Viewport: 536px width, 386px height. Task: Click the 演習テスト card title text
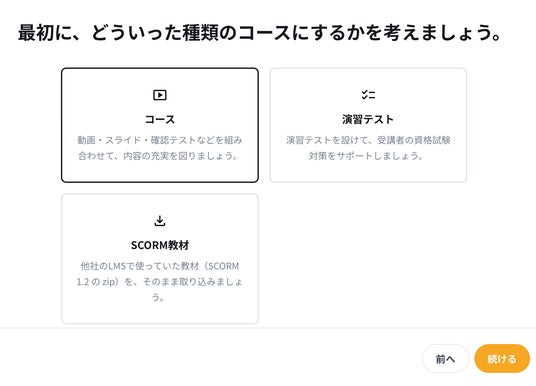pos(368,119)
